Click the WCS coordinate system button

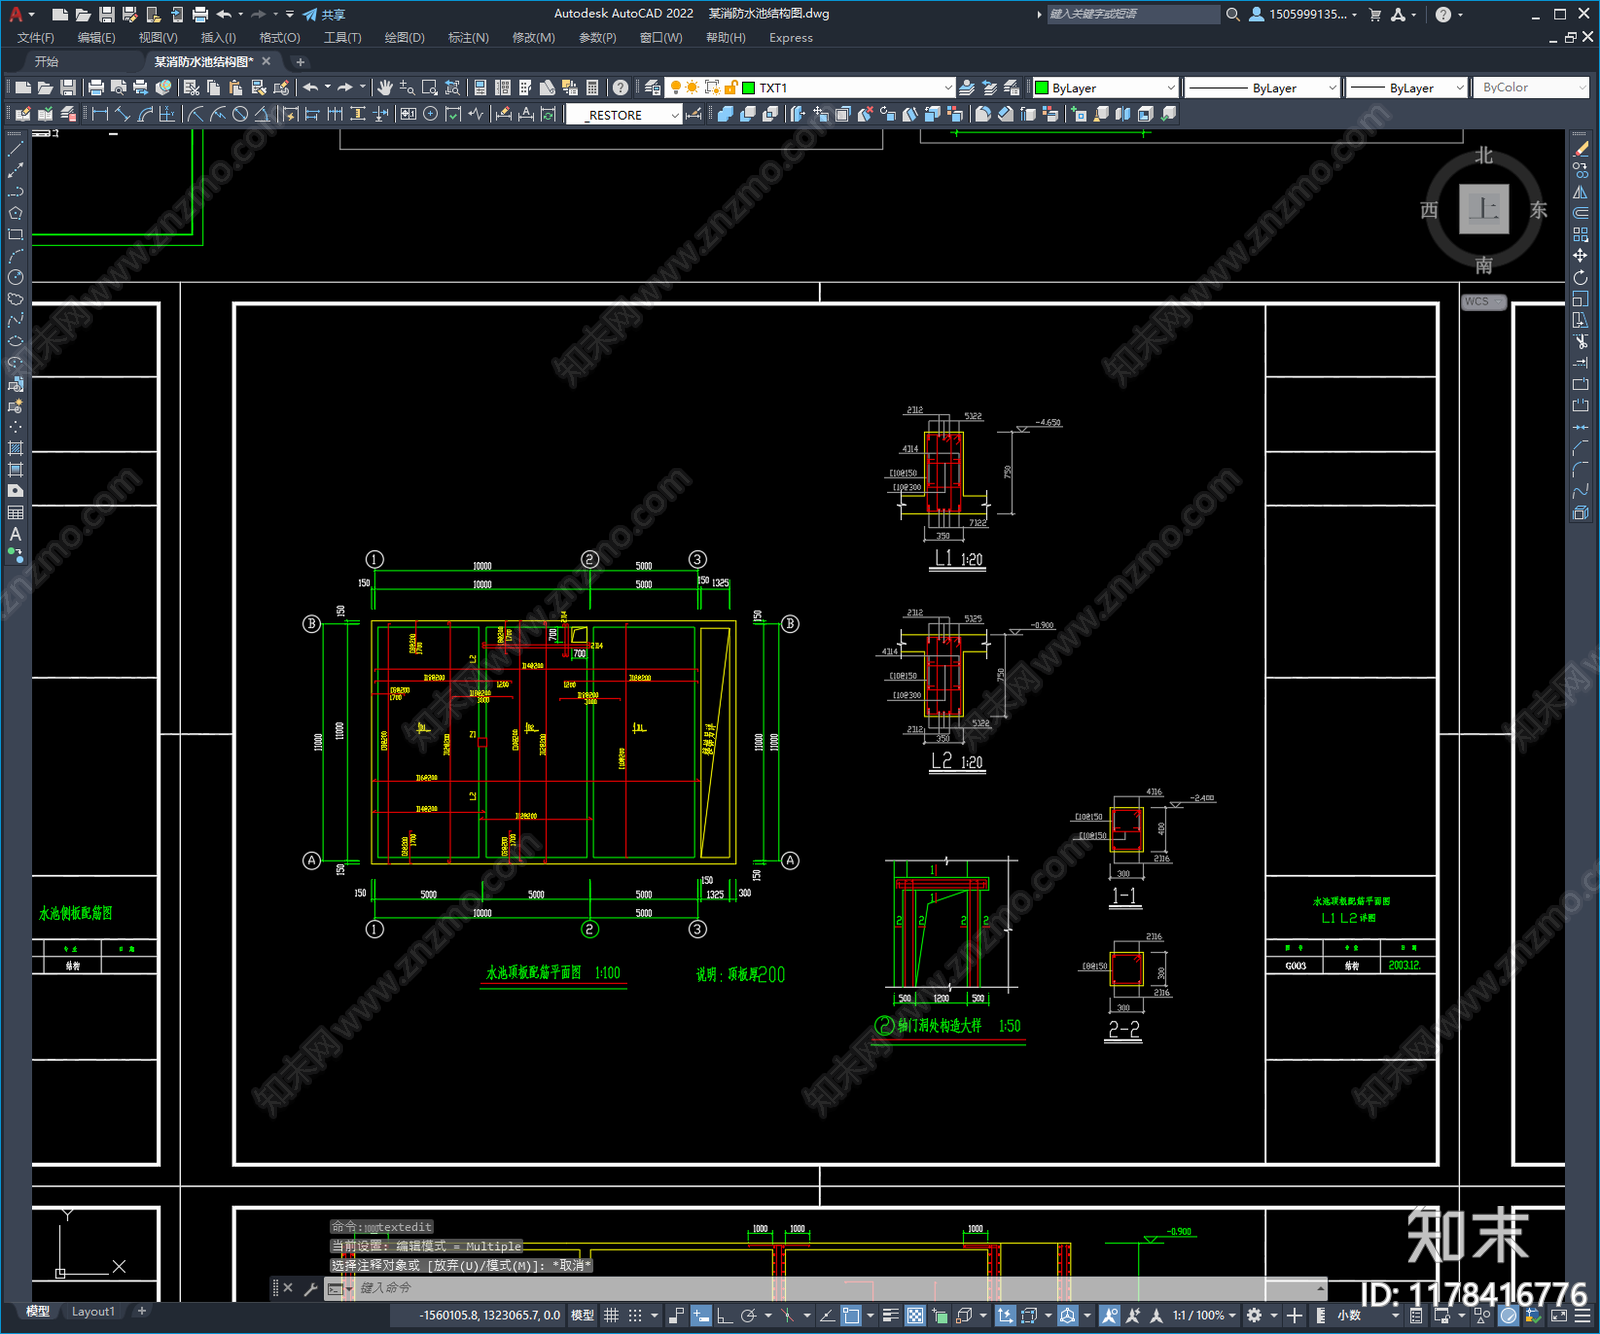[1484, 302]
